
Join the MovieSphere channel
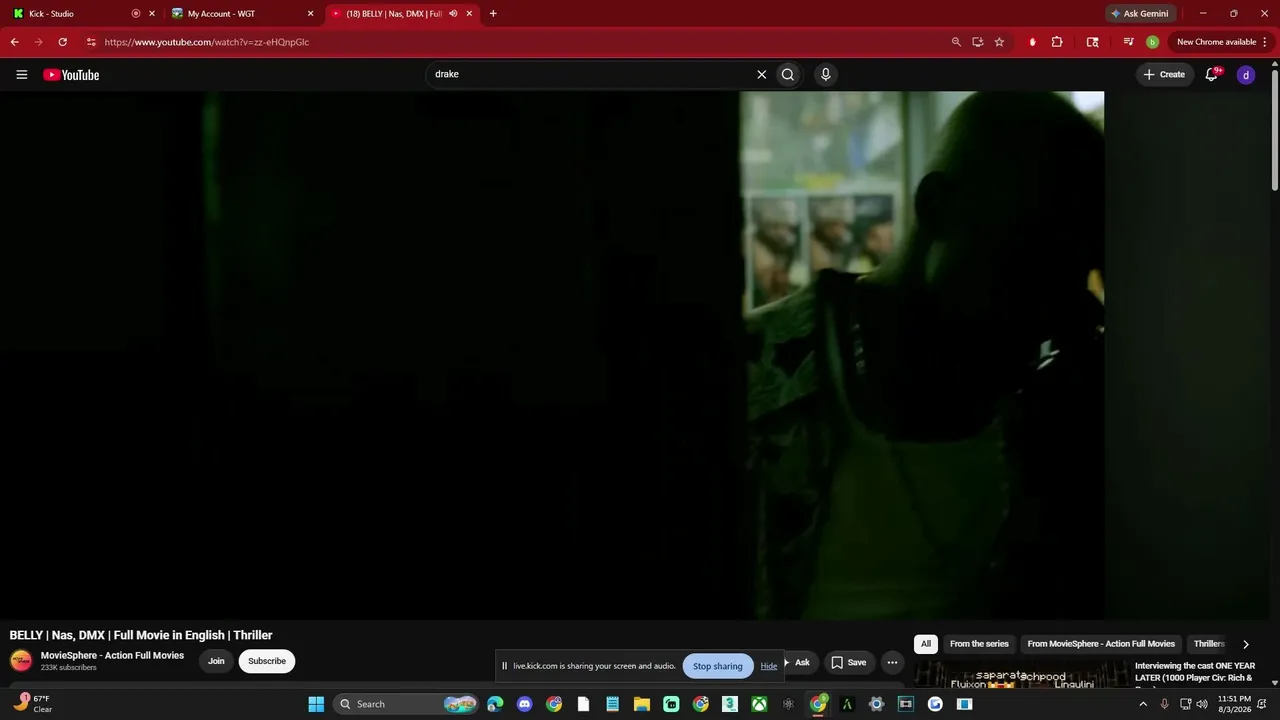tap(216, 661)
